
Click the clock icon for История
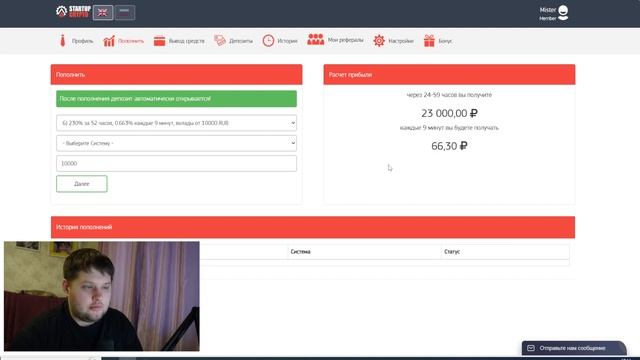tap(268, 41)
